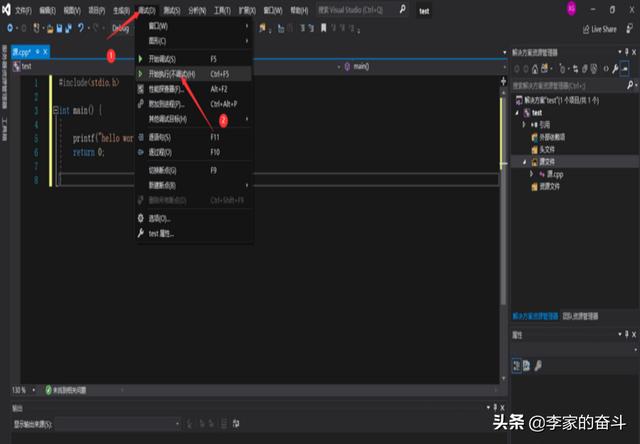Click the gear icon next to 选项 menu entry
Image resolution: width=640 pixels, height=444 pixels.
click(x=141, y=218)
